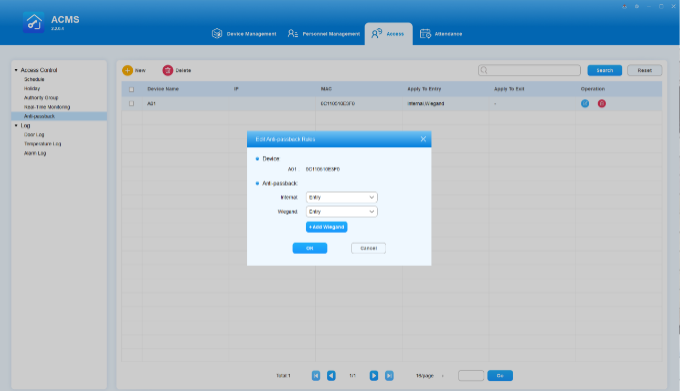Screen dimensions: 680x391
Task: Click the red Delete trash icon
Action: tap(167, 70)
